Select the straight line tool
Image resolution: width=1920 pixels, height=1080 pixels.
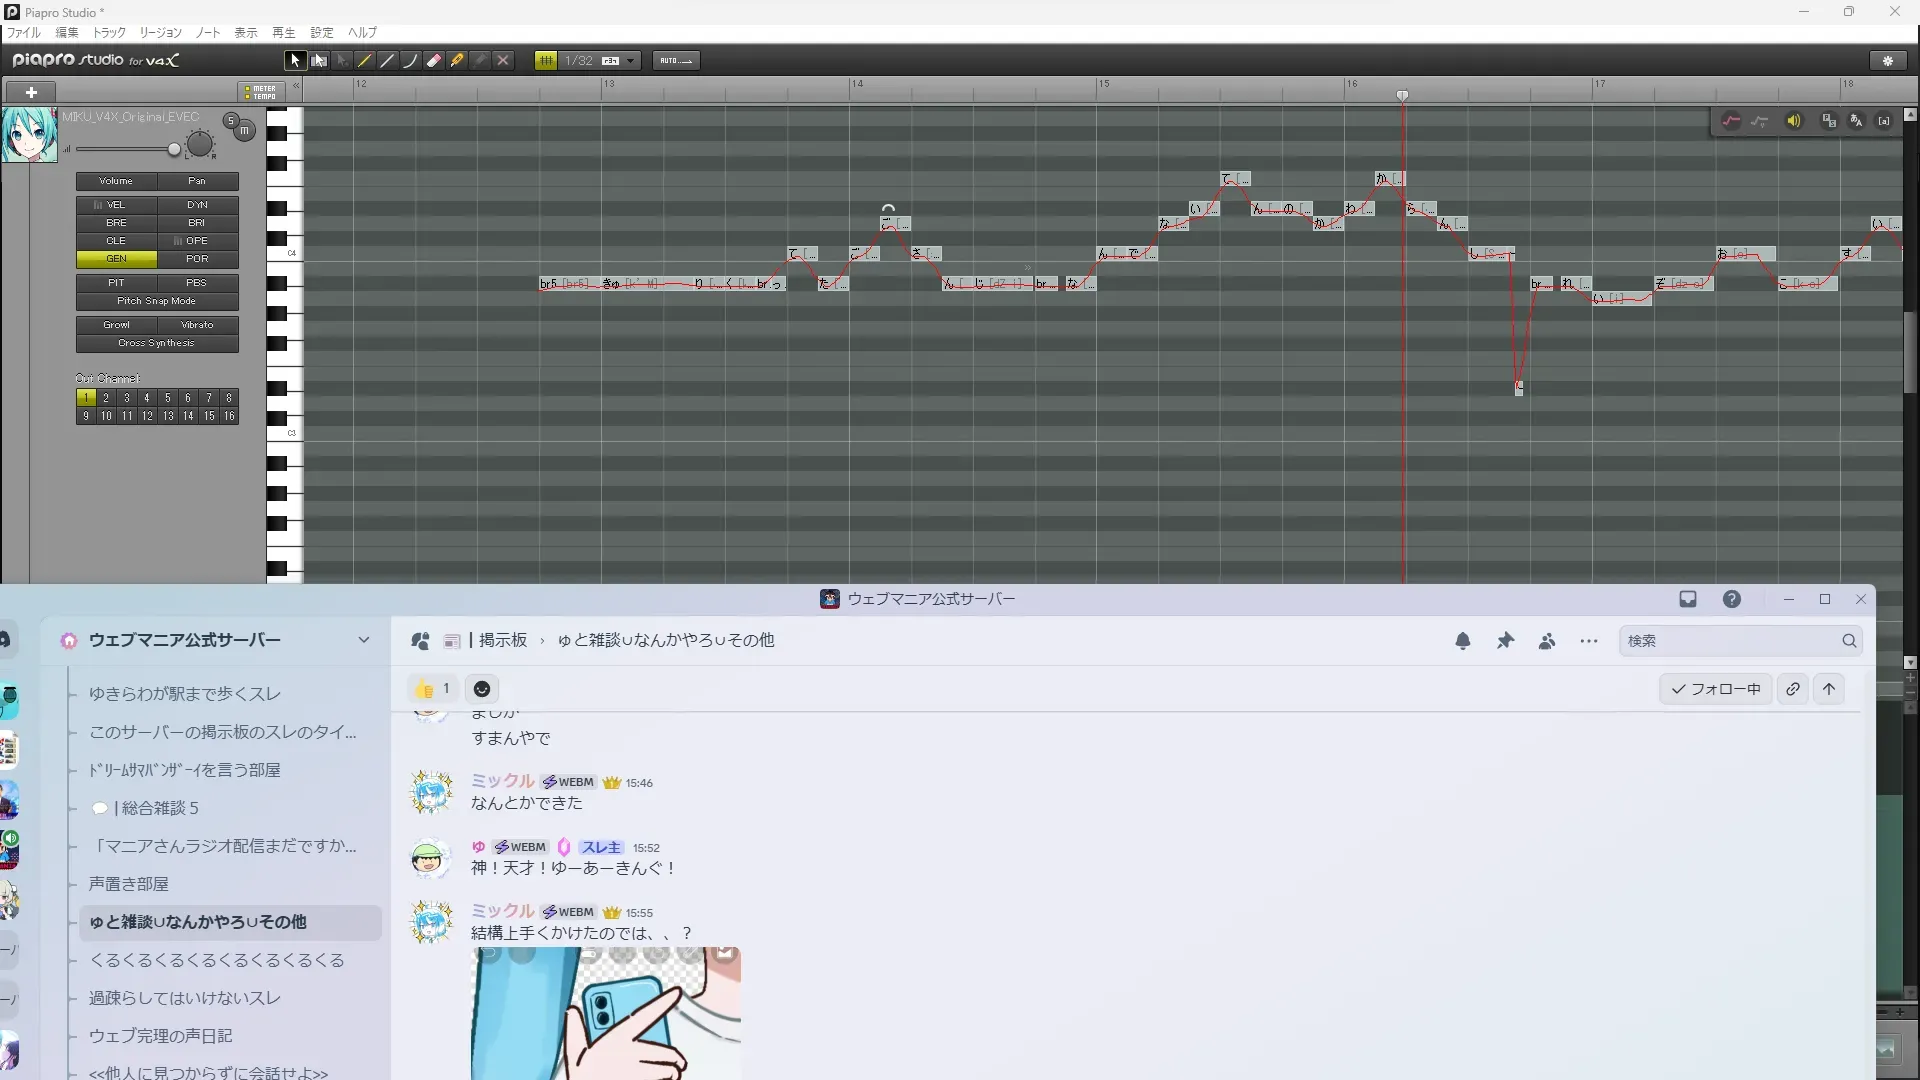[388, 61]
